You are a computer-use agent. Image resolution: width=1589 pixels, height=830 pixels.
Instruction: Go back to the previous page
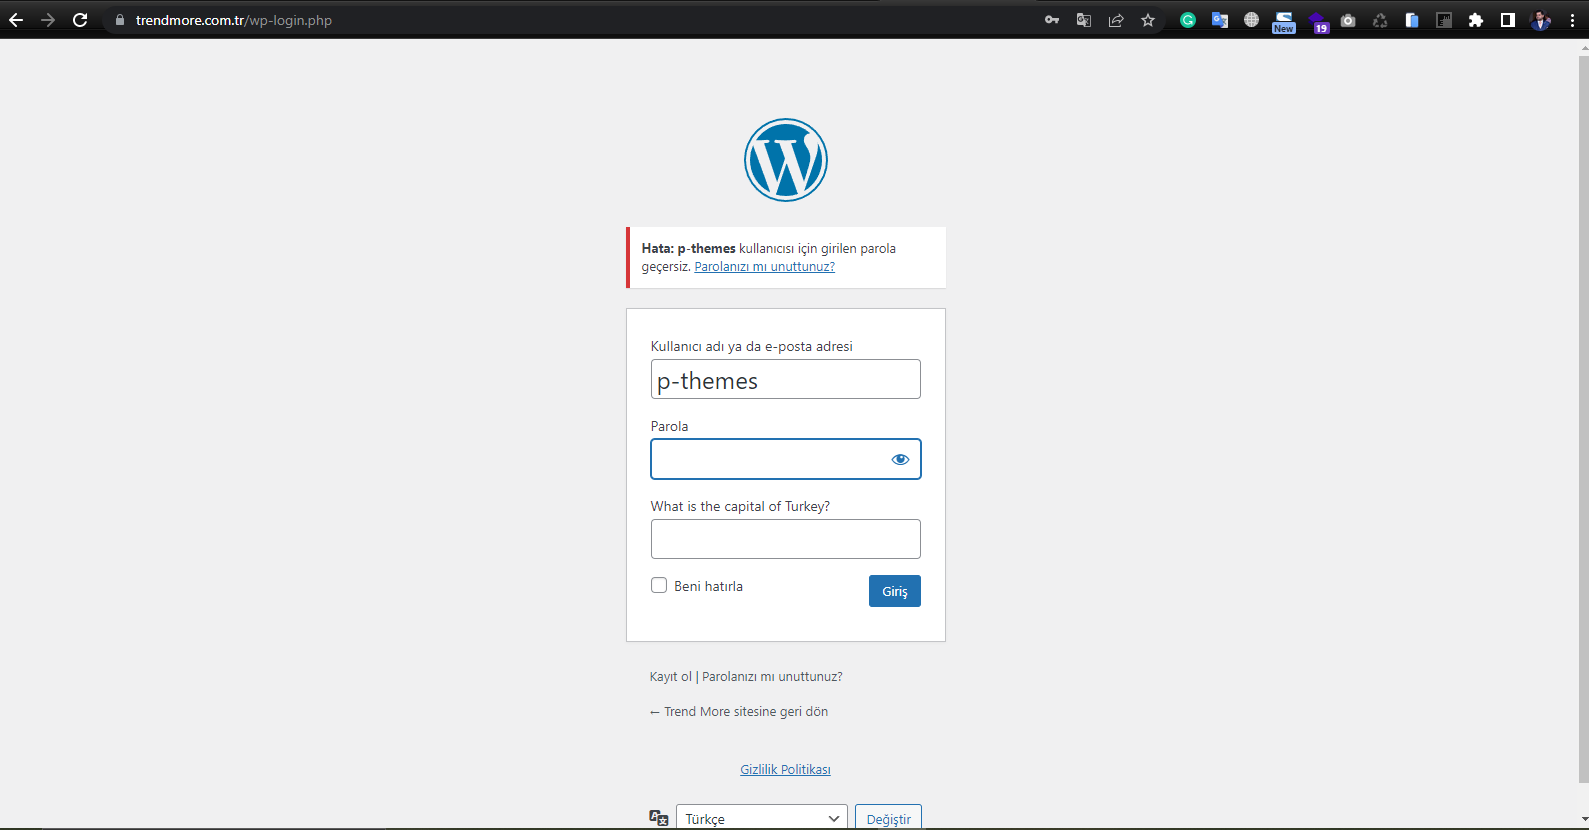[x=16, y=20]
